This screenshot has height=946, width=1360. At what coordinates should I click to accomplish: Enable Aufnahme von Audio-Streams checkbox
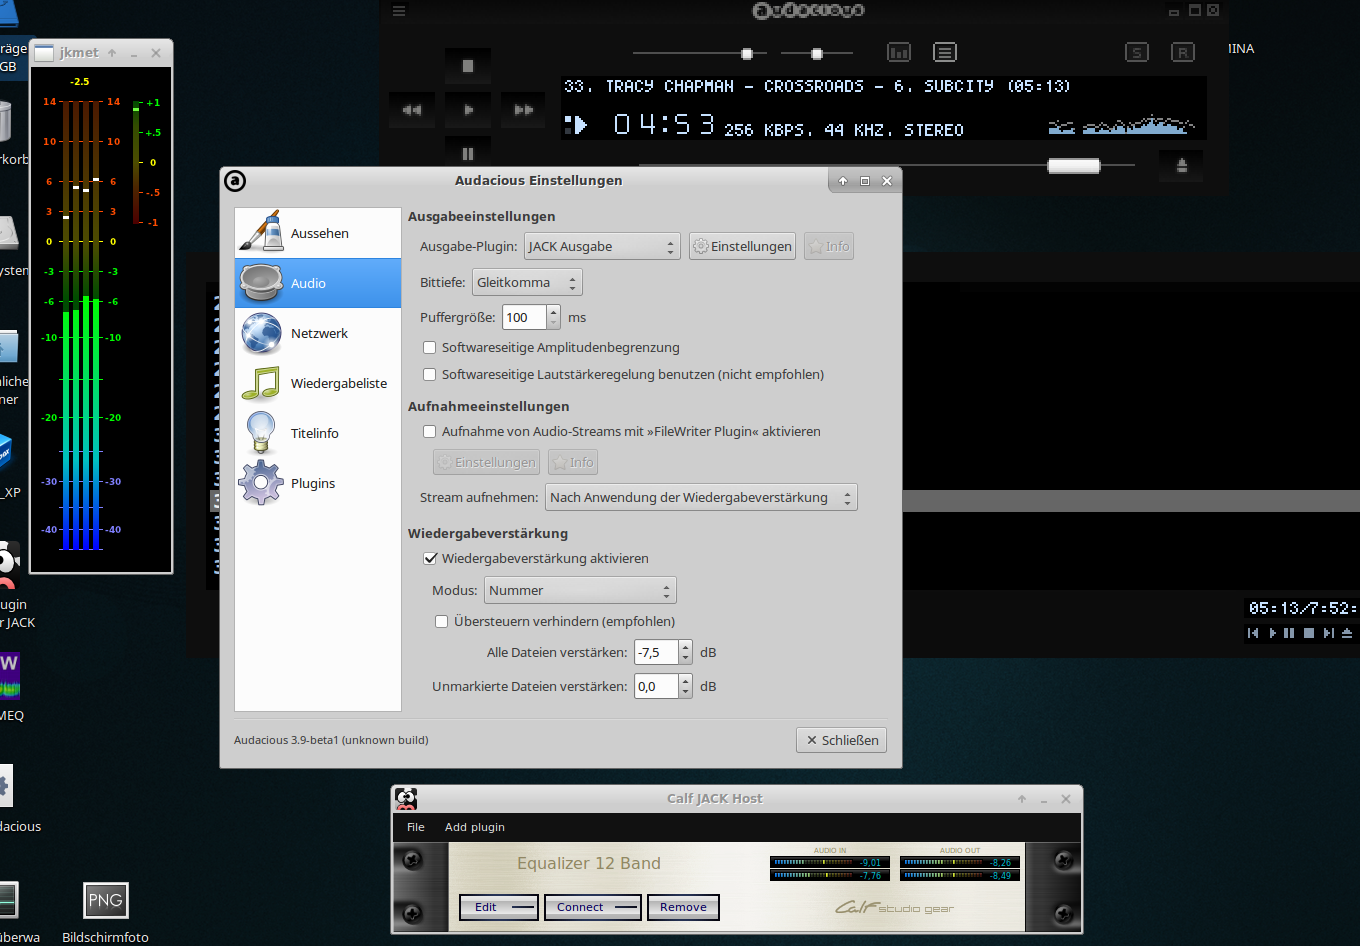click(430, 432)
